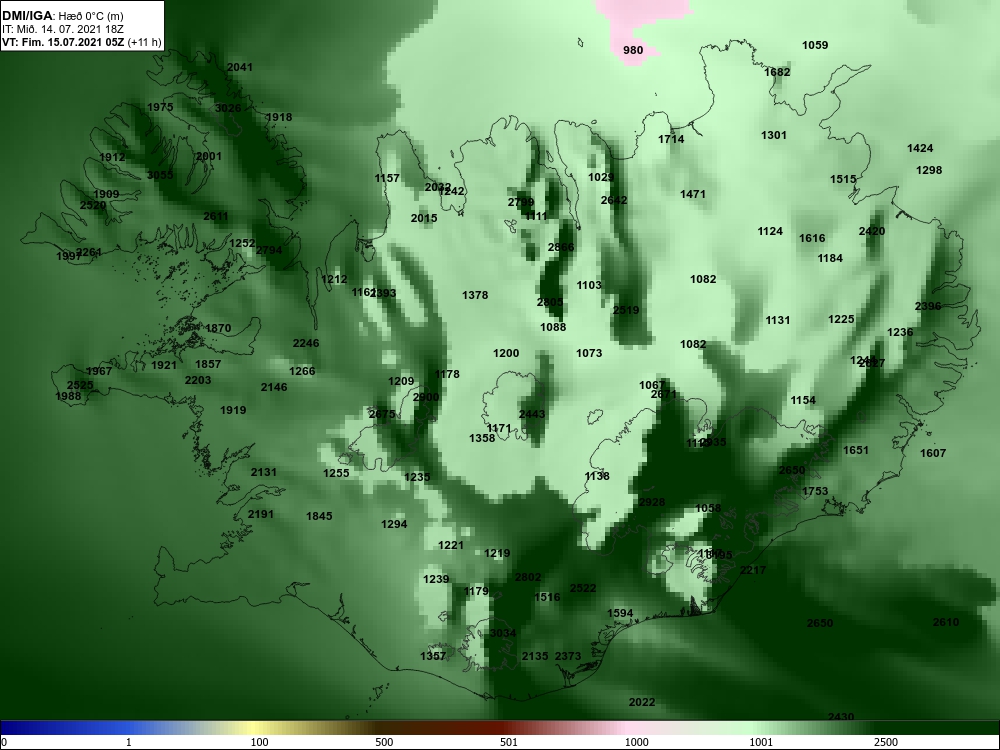This screenshot has width=1000, height=750.
Task: Select the 2396 value label
Action: [x=928, y=307]
